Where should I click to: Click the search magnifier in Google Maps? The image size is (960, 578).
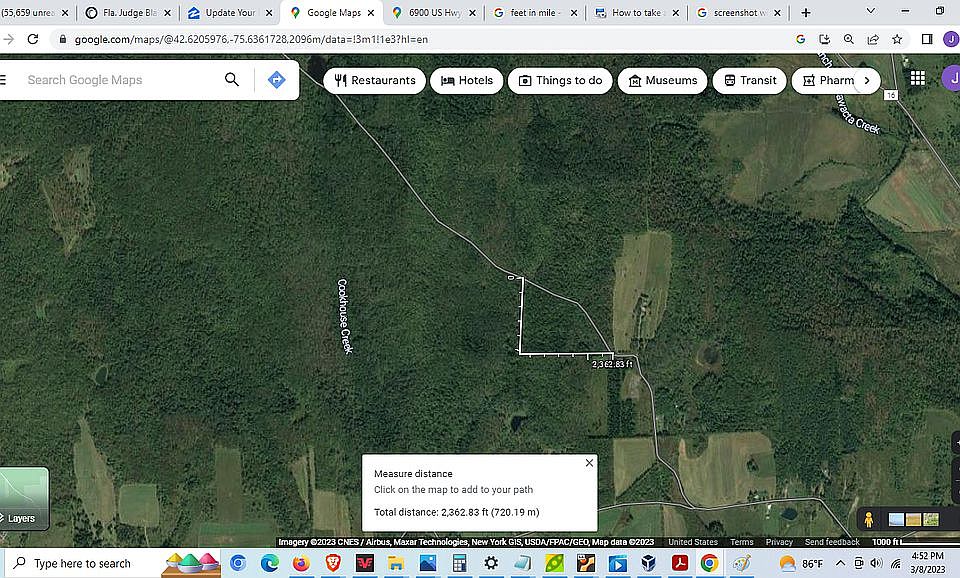232,80
